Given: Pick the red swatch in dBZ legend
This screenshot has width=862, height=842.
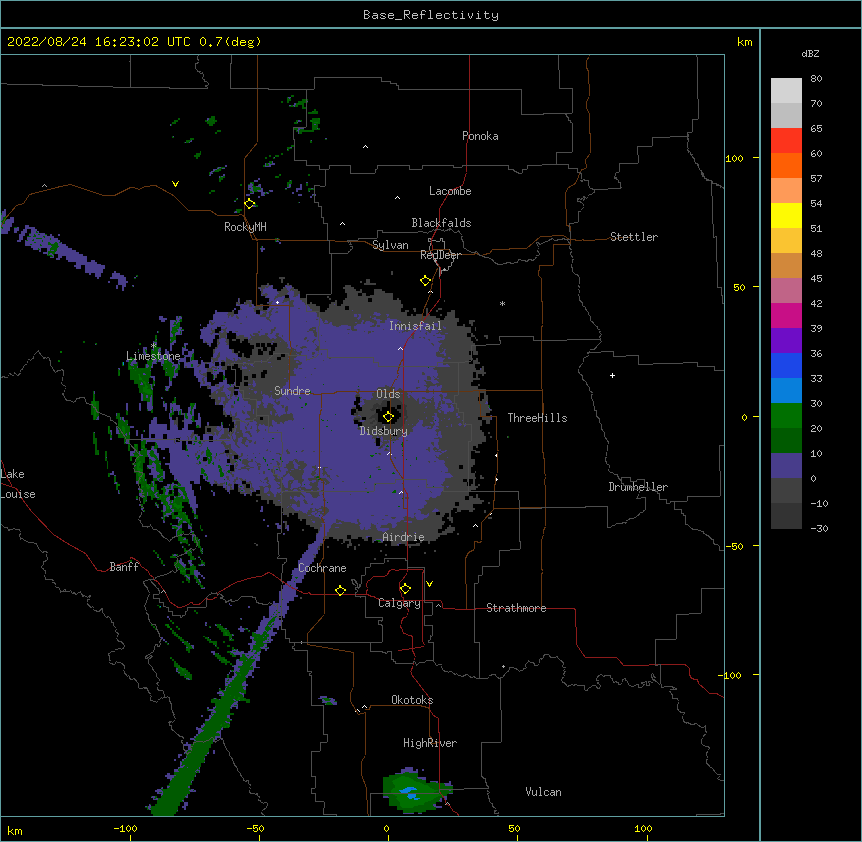Looking at the screenshot, I should tap(786, 141).
